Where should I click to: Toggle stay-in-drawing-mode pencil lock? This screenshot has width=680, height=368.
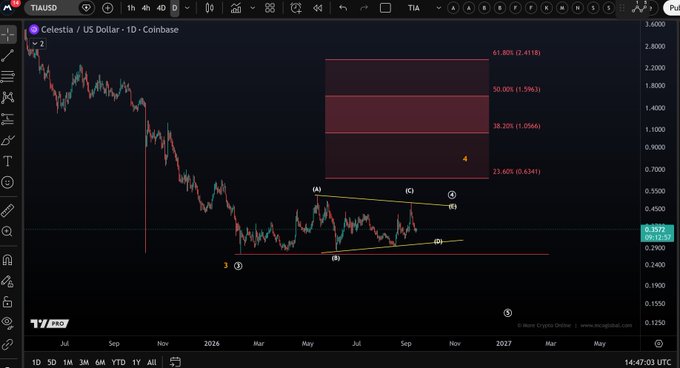click(x=8, y=281)
